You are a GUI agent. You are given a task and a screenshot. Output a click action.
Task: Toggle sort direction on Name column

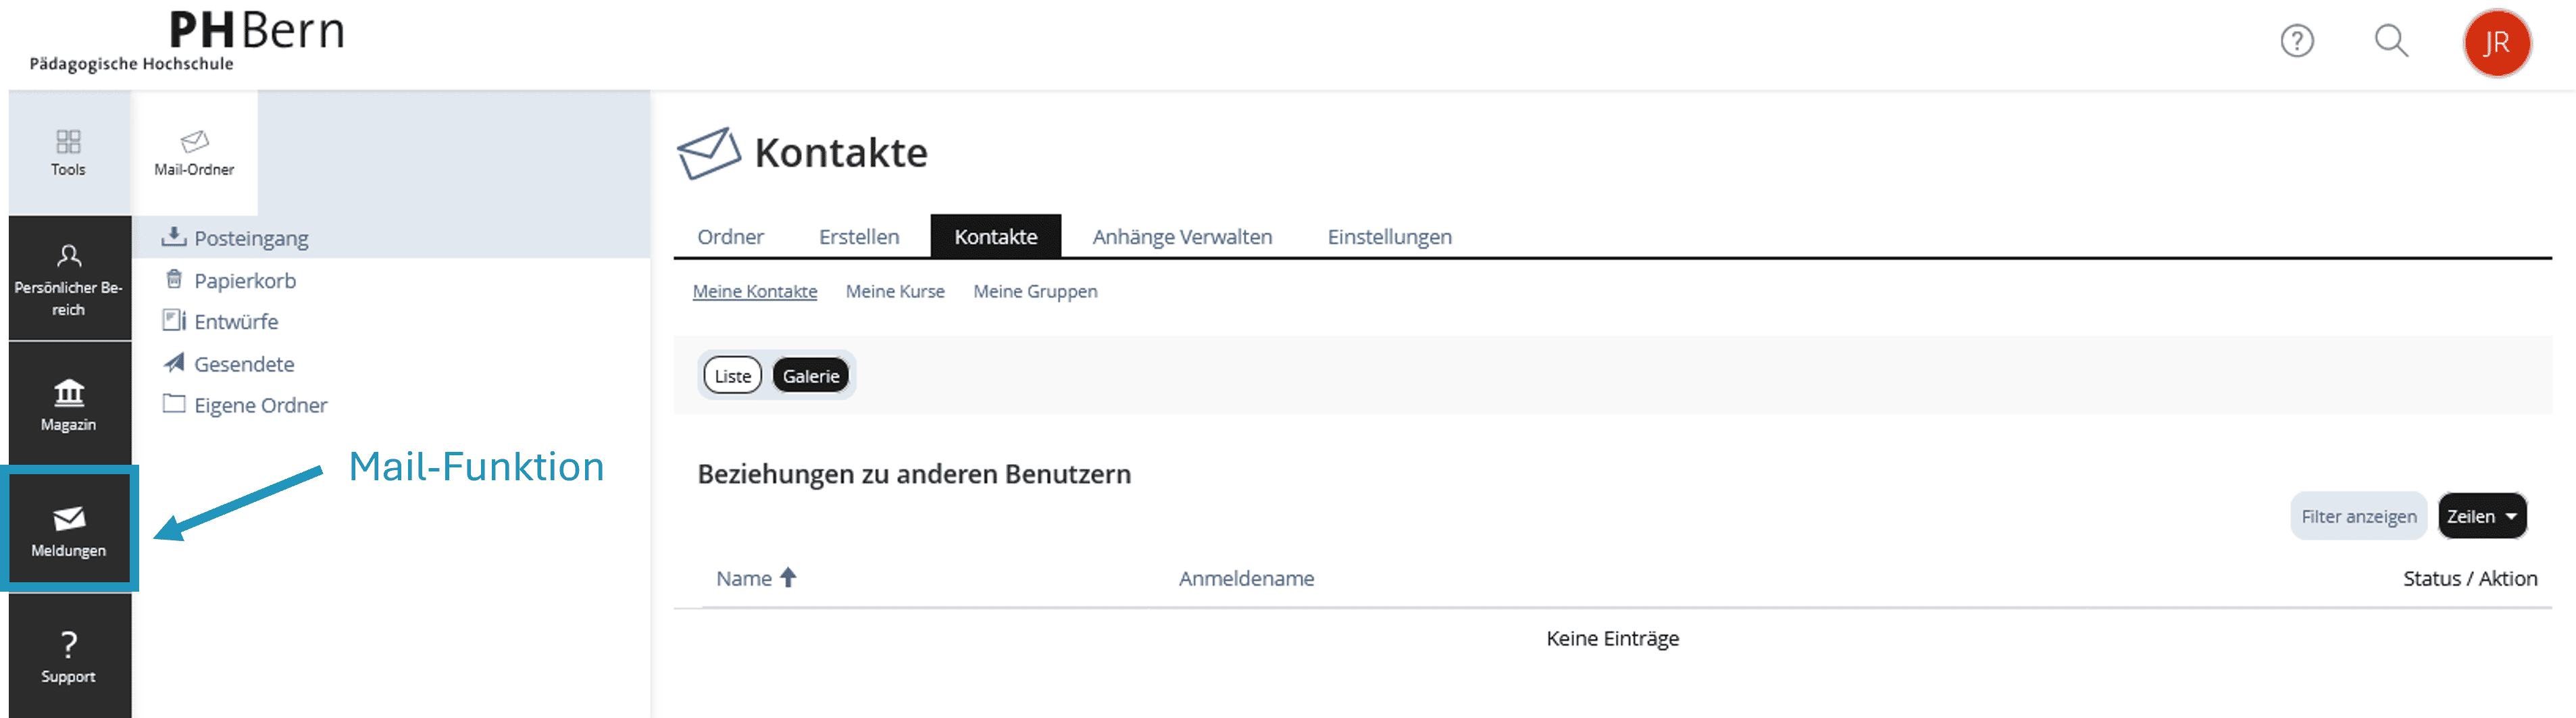788,577
